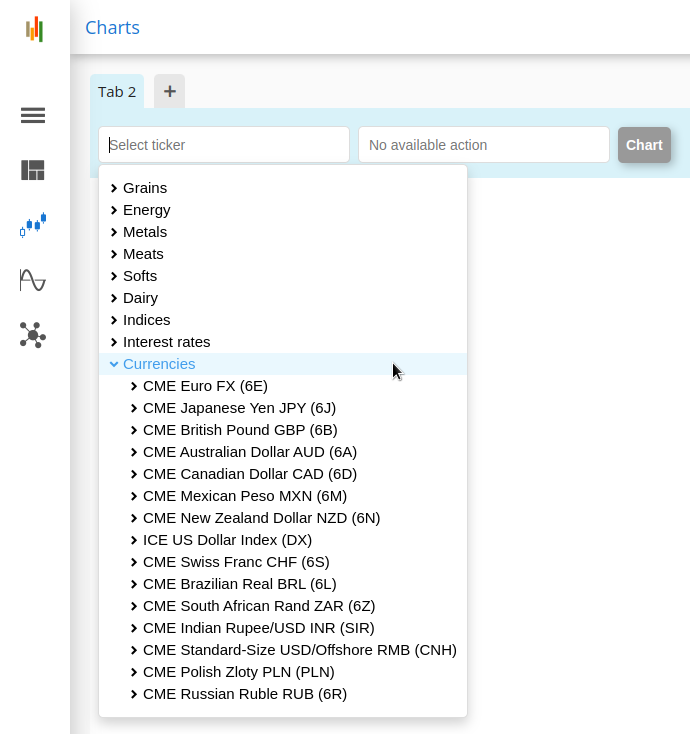
Task: Choose CME Standard-Size USD/Offshore RMB (CNH) label
Action: [300, 650]
